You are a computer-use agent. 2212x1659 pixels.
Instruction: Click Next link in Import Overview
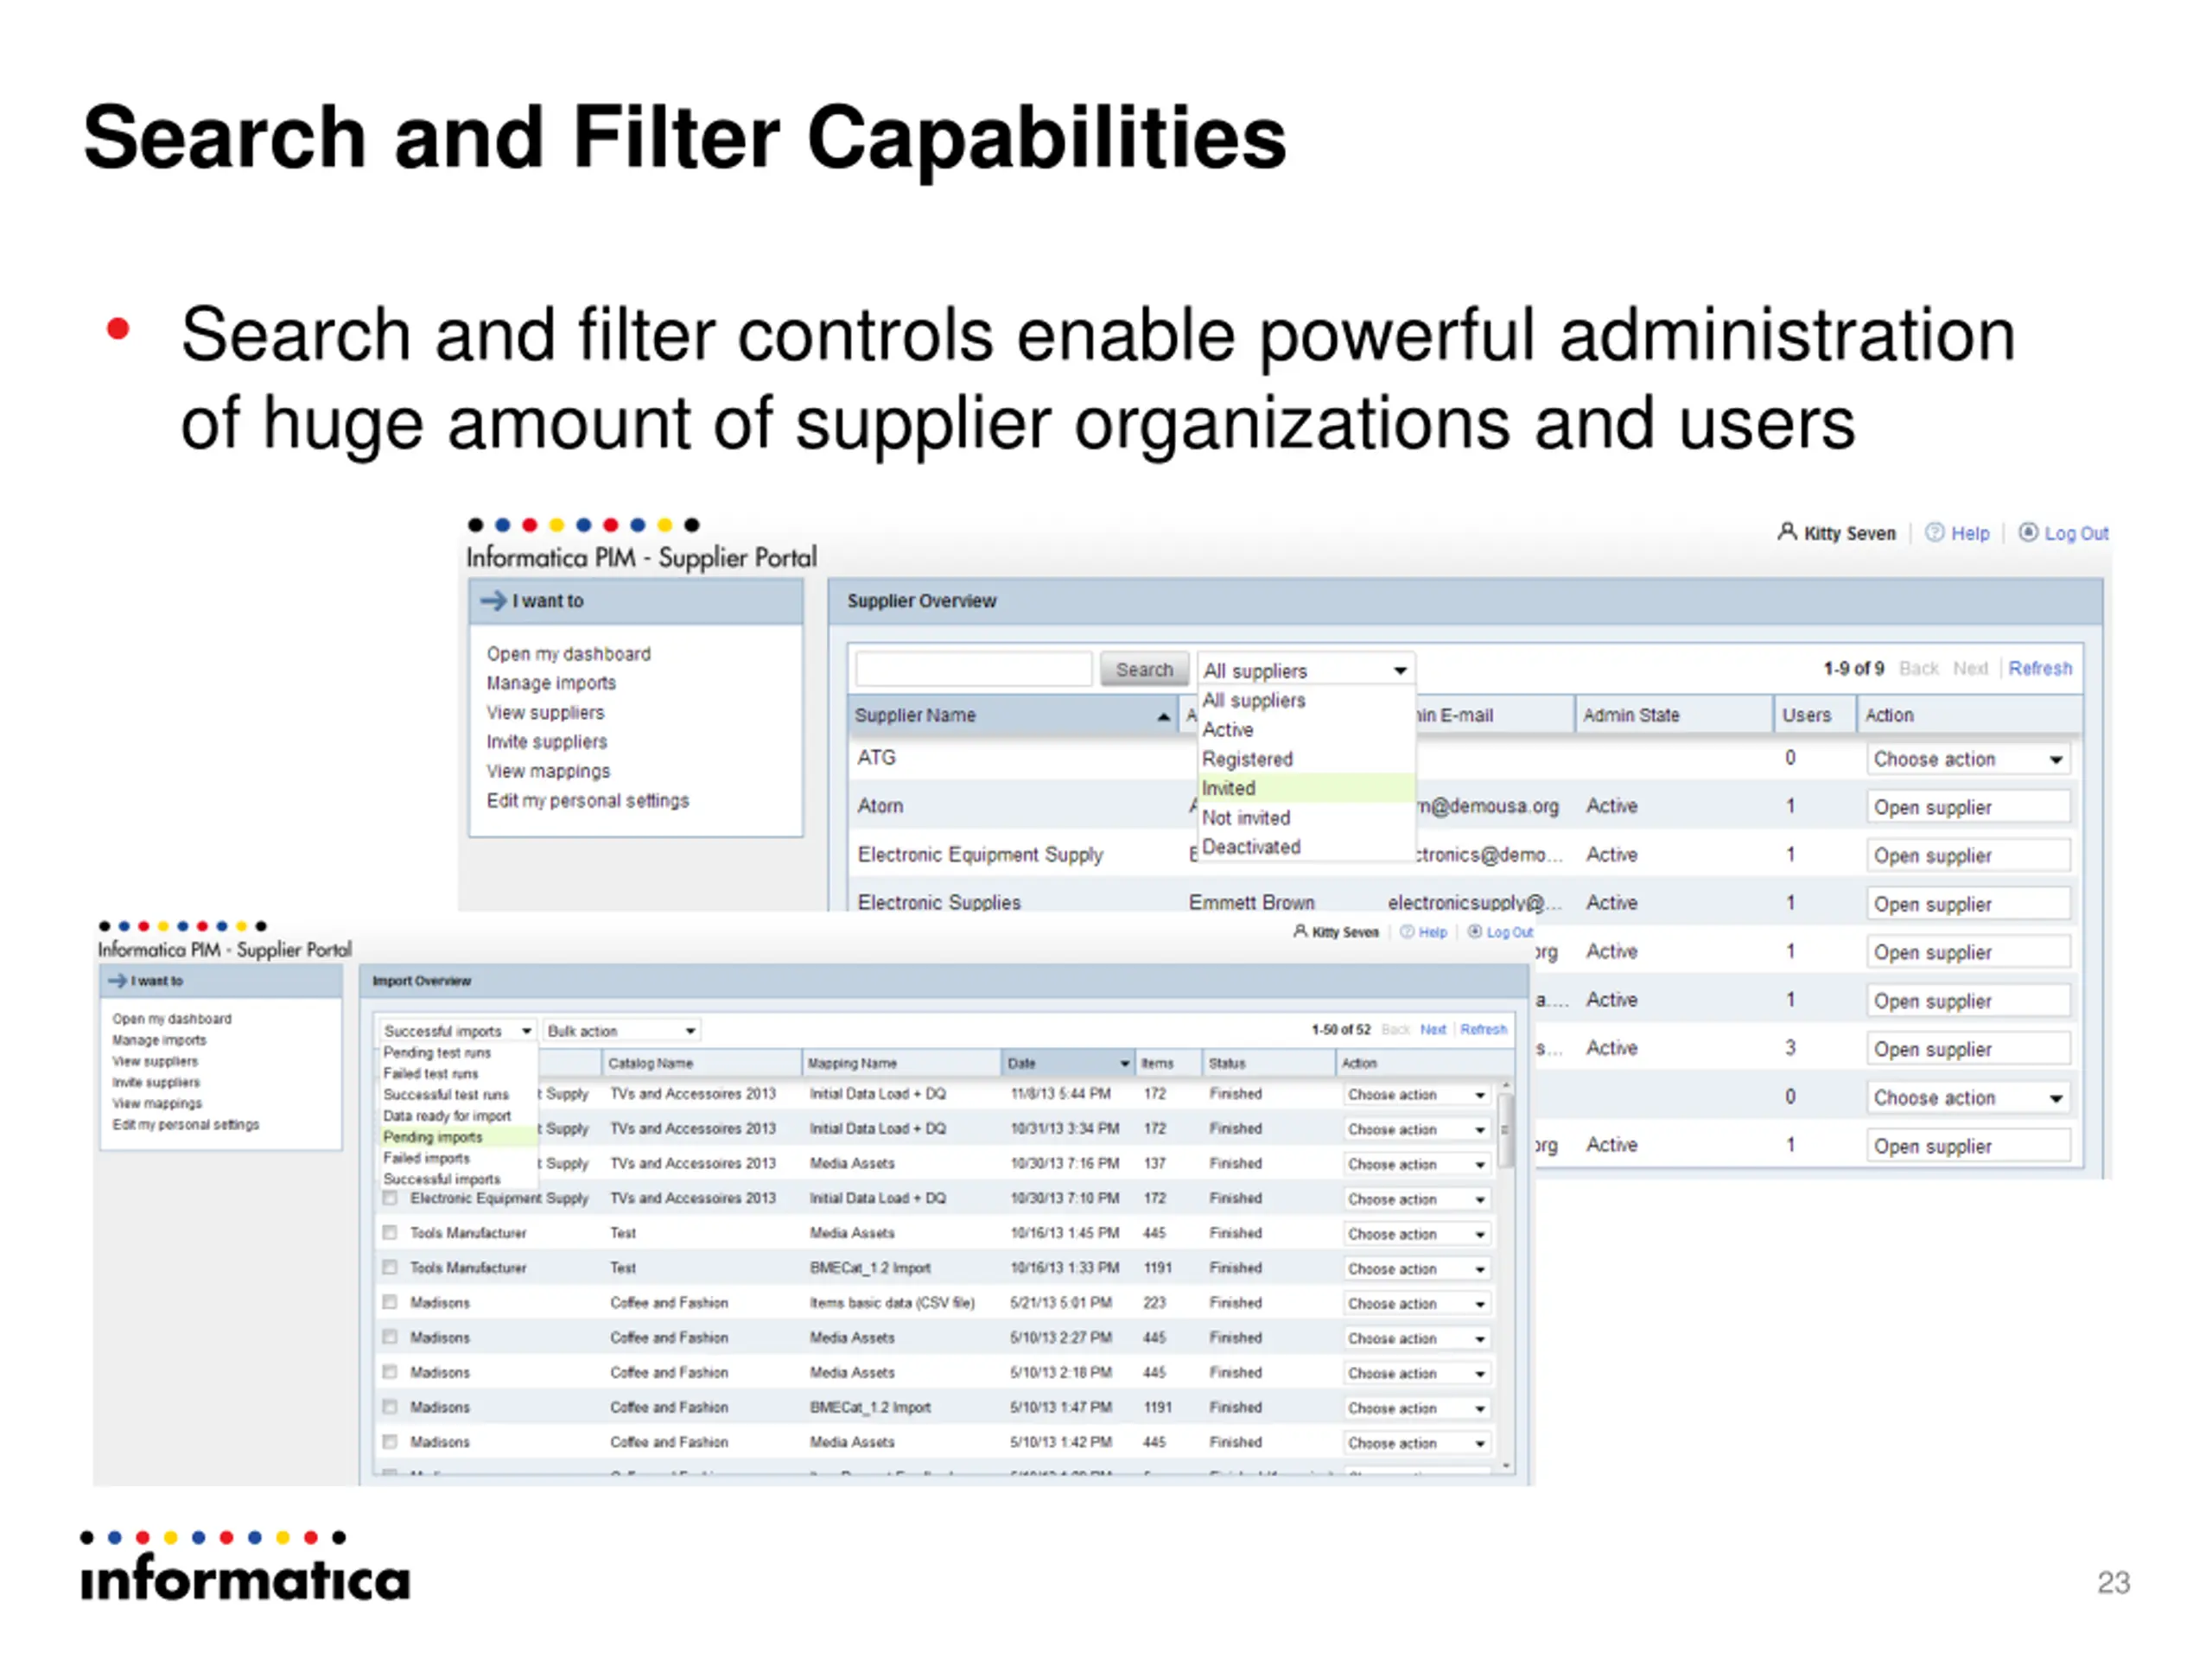coord(1432,1029)
